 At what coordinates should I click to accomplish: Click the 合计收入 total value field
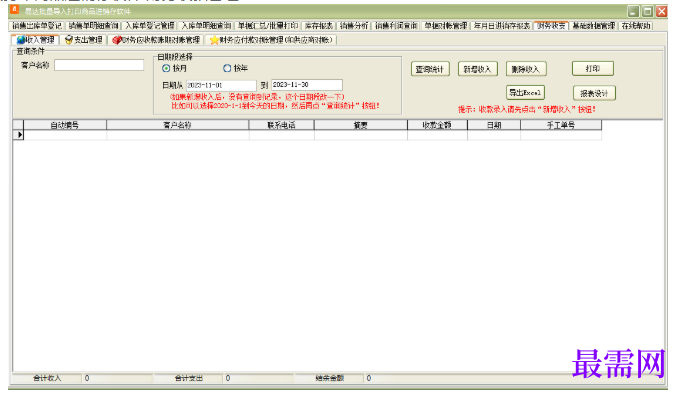(x=117, y=378)
